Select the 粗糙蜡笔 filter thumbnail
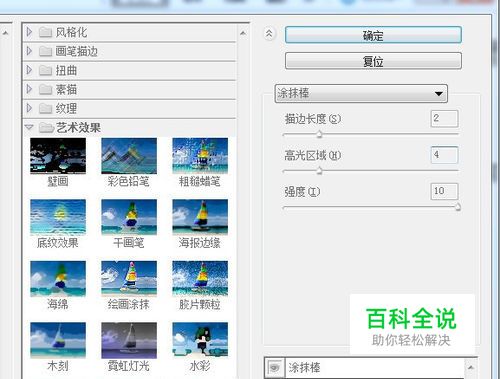The height and width of the screenshot is (379, 500). (200, 156)
